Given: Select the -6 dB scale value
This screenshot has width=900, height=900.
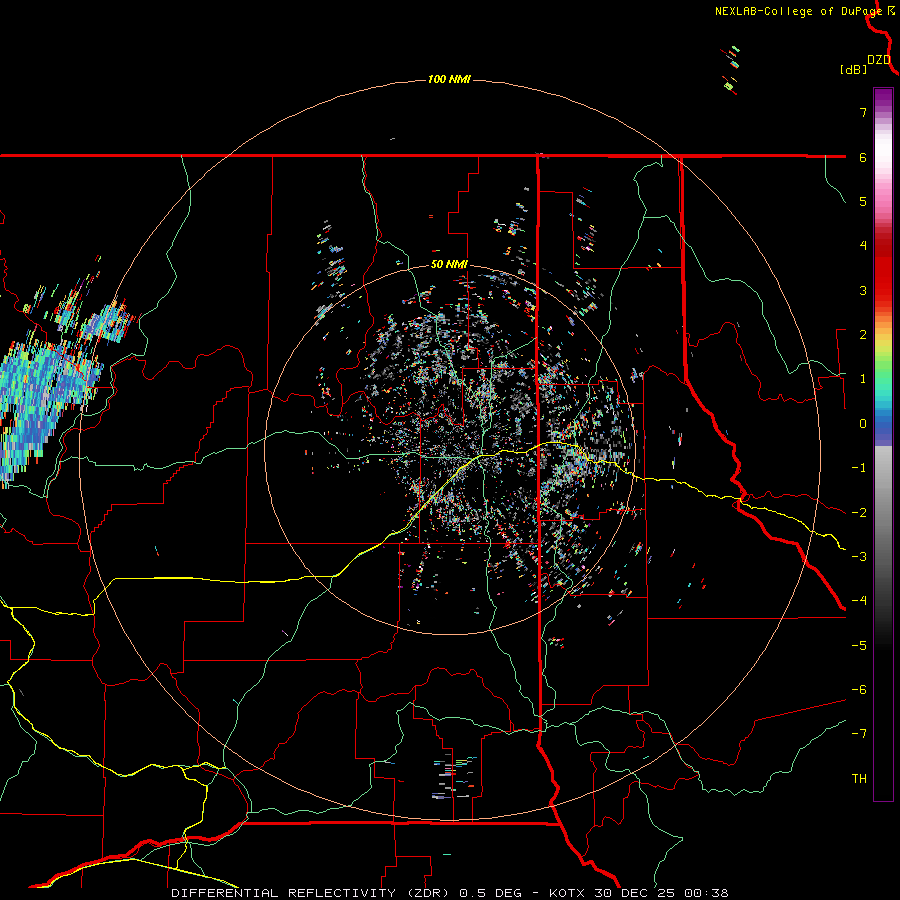Looking at the screenshot, I should click(x=859, y=690).
